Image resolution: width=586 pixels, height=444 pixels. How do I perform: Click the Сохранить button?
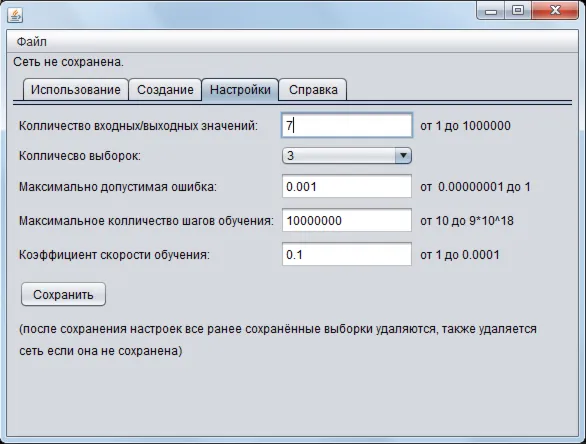[x=63, y=294]
